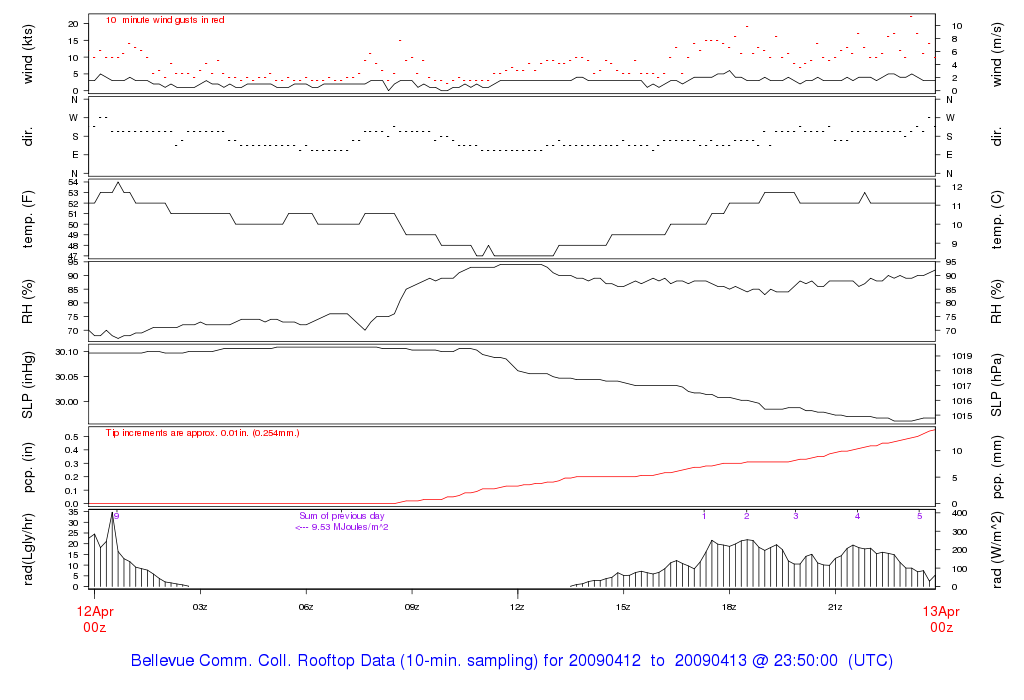The width and height of the screenshot is (1024, 700).
Task: Select the "1015" hPa tick label
Action: [x=962, y=417]
